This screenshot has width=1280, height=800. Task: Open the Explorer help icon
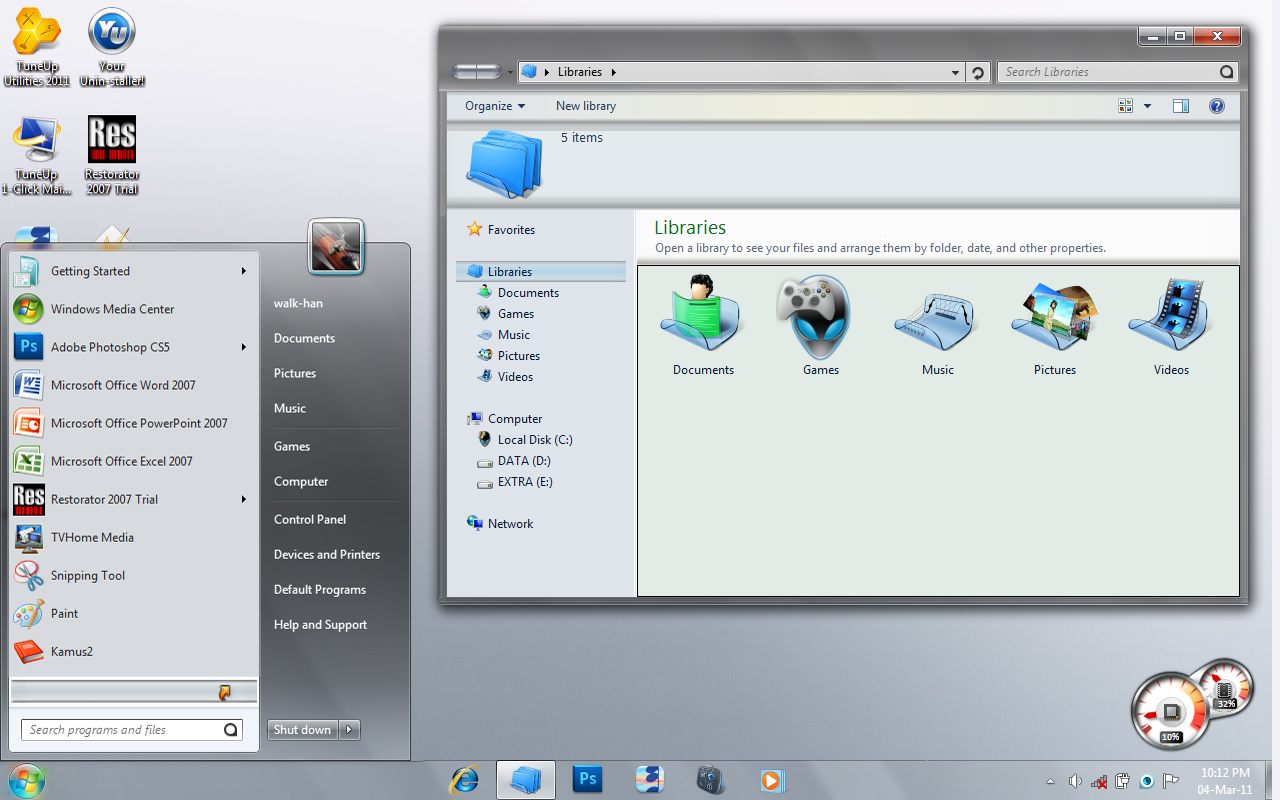1217,106
